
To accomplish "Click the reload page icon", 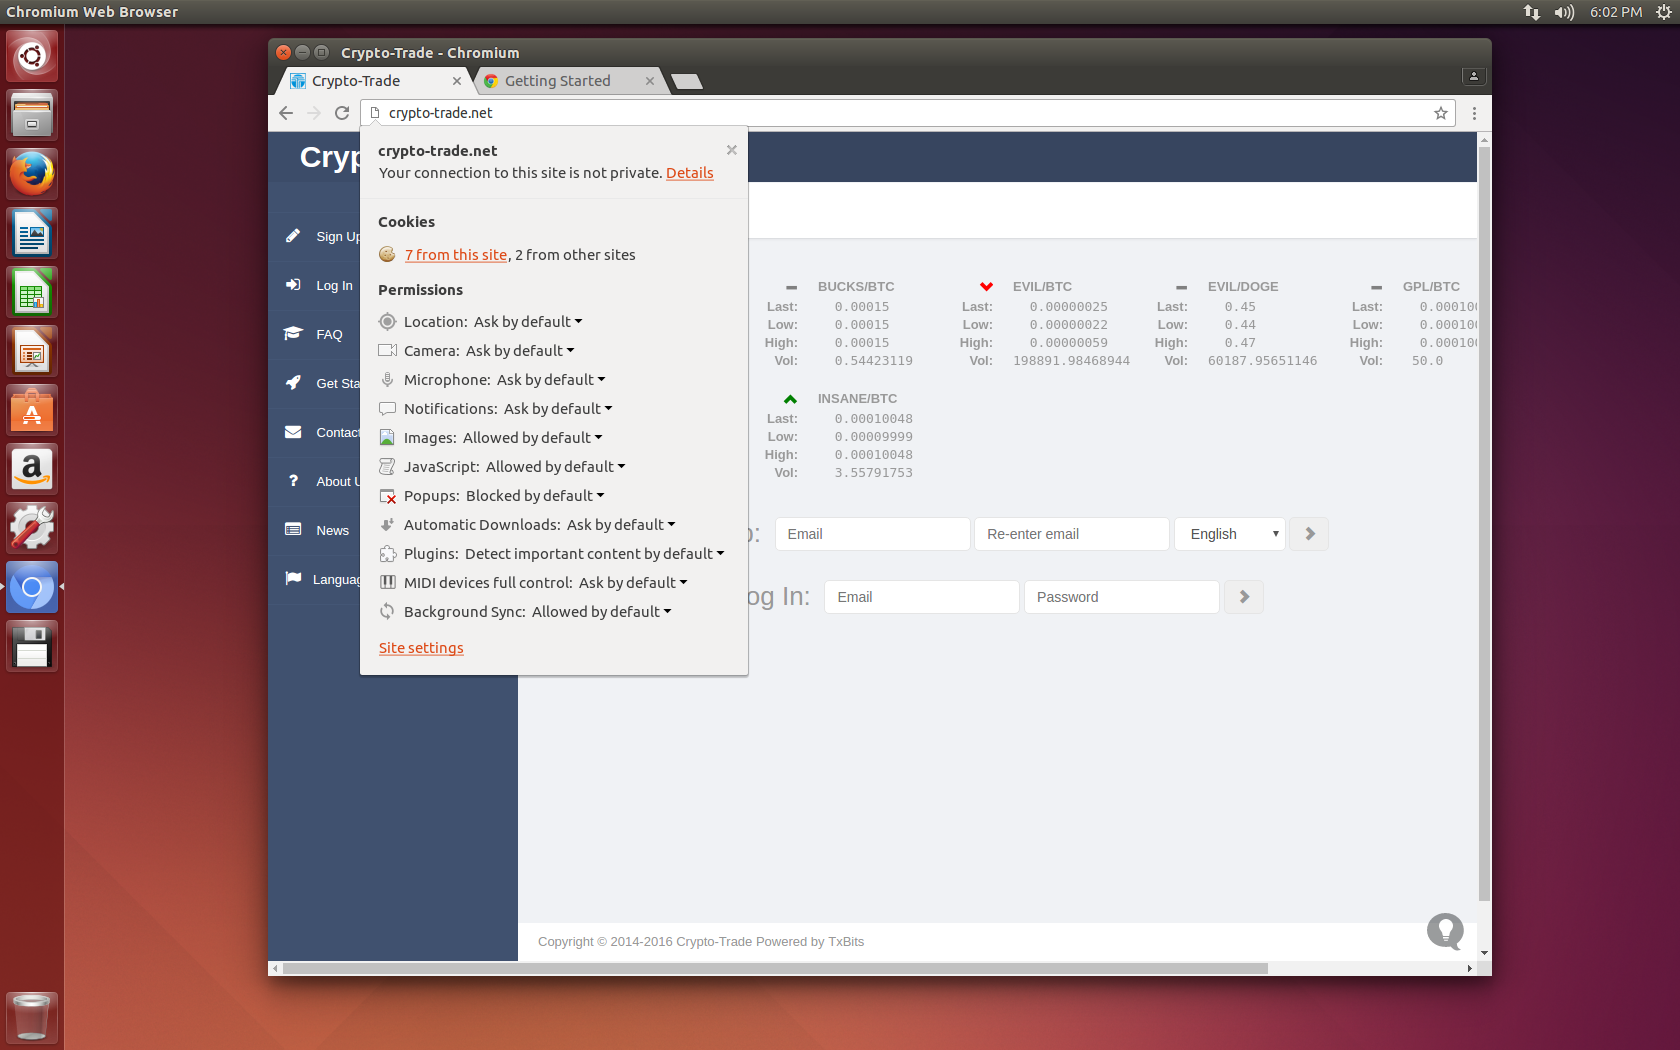I will pyautogui.click(x=342, y=113).
